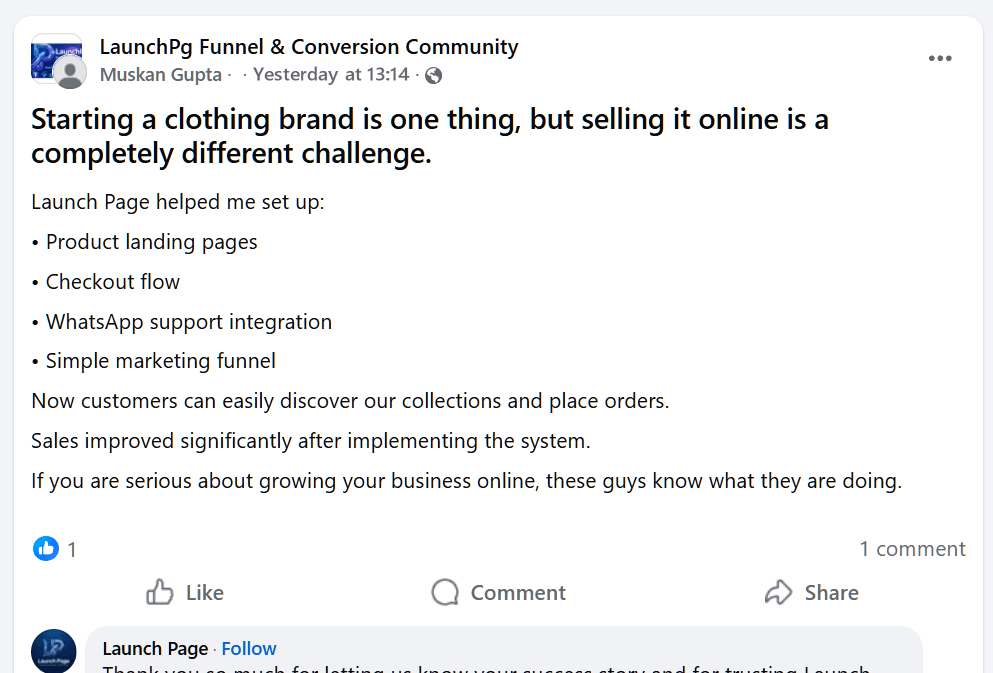Click the Comment speech bubble button

tap(499, 593)
